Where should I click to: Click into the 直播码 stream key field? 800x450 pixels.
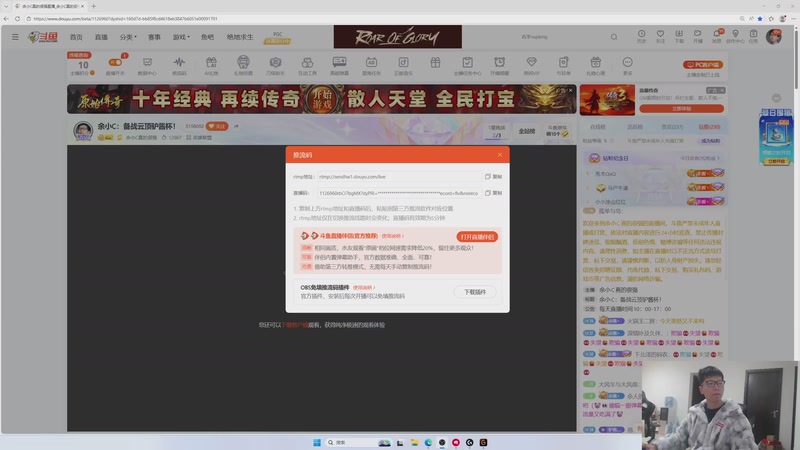[x=399, y=193]
